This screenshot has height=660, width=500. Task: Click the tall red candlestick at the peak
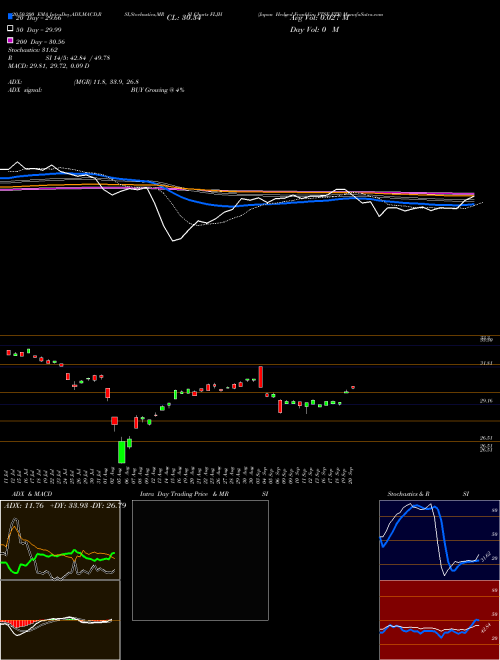[261, 377]
